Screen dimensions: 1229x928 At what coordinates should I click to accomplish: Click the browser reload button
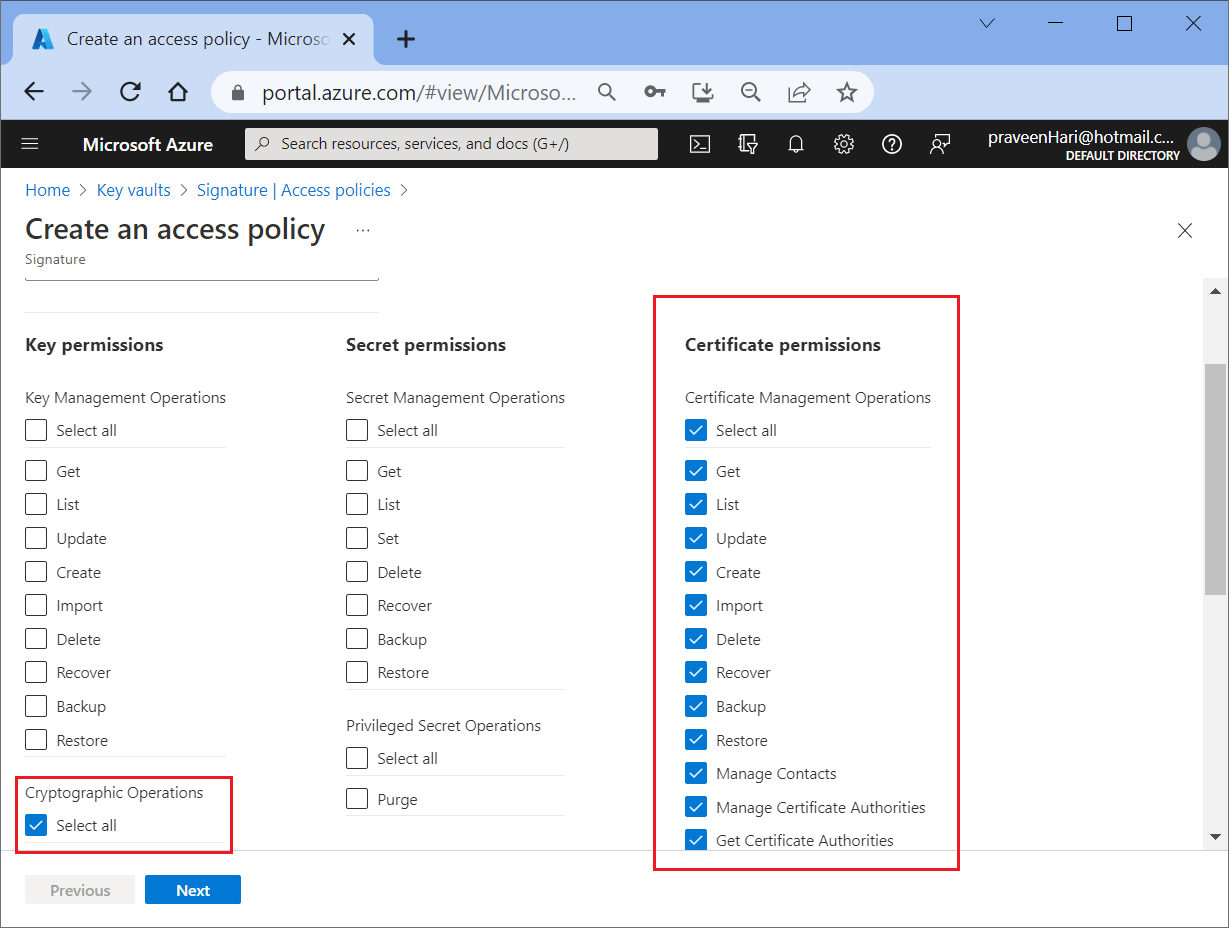130,92
